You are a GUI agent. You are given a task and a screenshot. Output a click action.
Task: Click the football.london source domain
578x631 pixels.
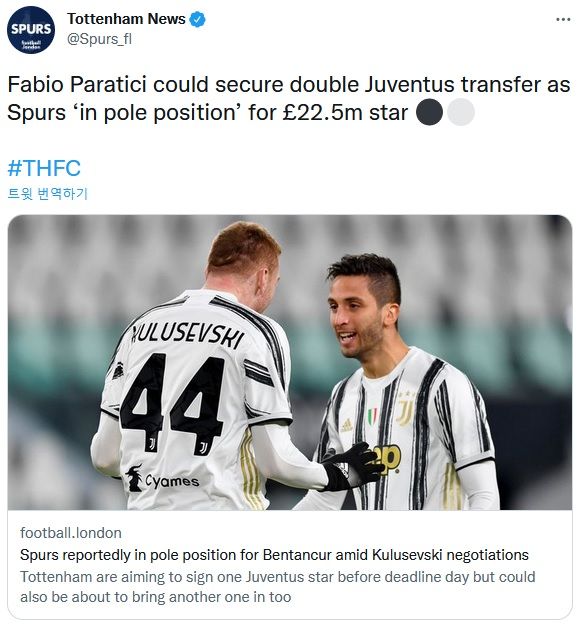click(71, 533)
